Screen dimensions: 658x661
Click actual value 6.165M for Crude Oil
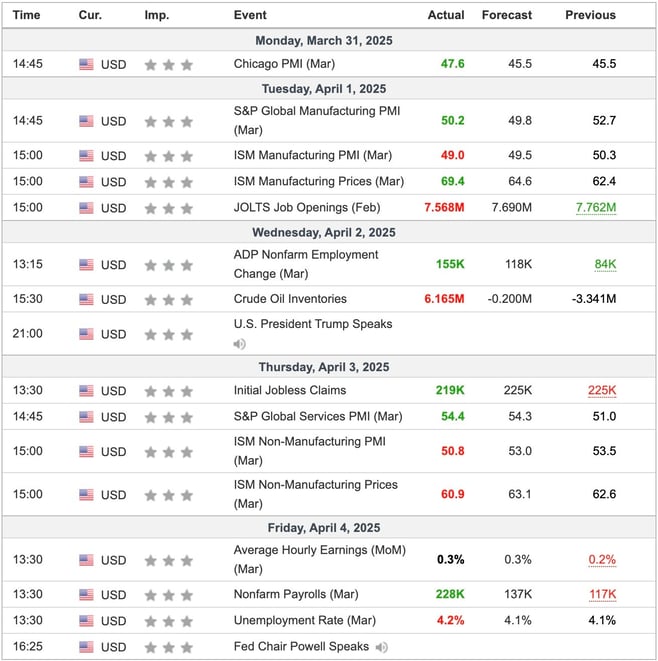tap(444, 299)
